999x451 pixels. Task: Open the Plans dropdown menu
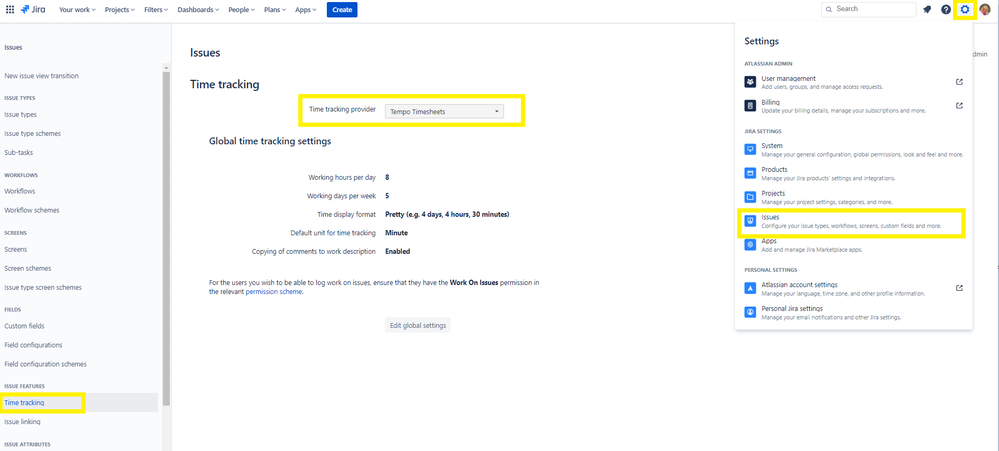(277, 10)
